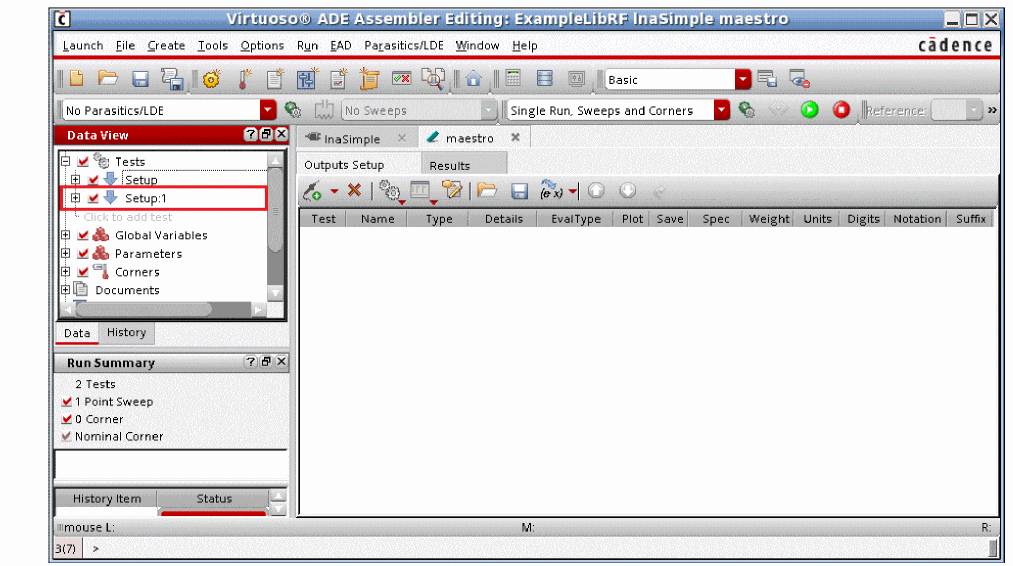Image resolution: width=1013 pixels, height=566 pixels.
Task: Open the calculator icon in toolbar
Action: point(514,79)
